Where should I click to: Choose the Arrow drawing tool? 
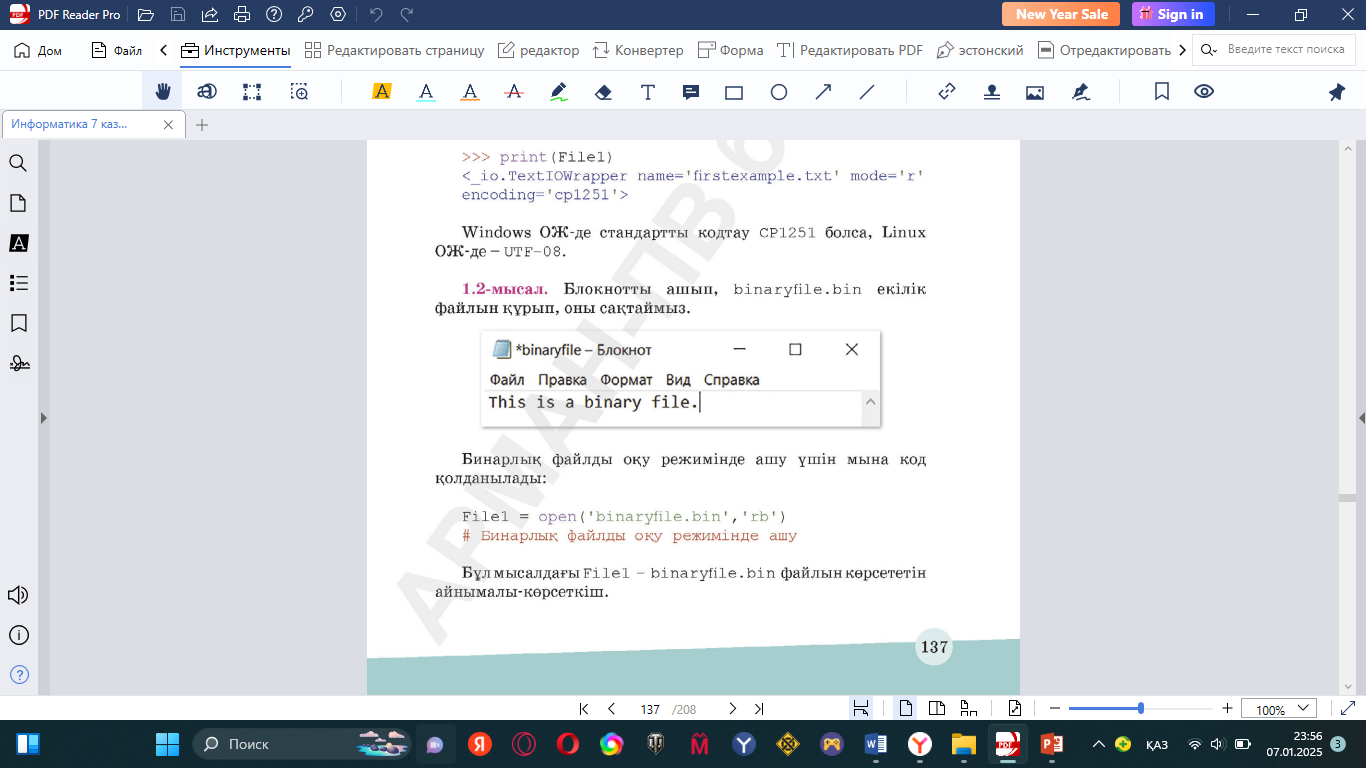pyautogui.click(x=823, y=92)
